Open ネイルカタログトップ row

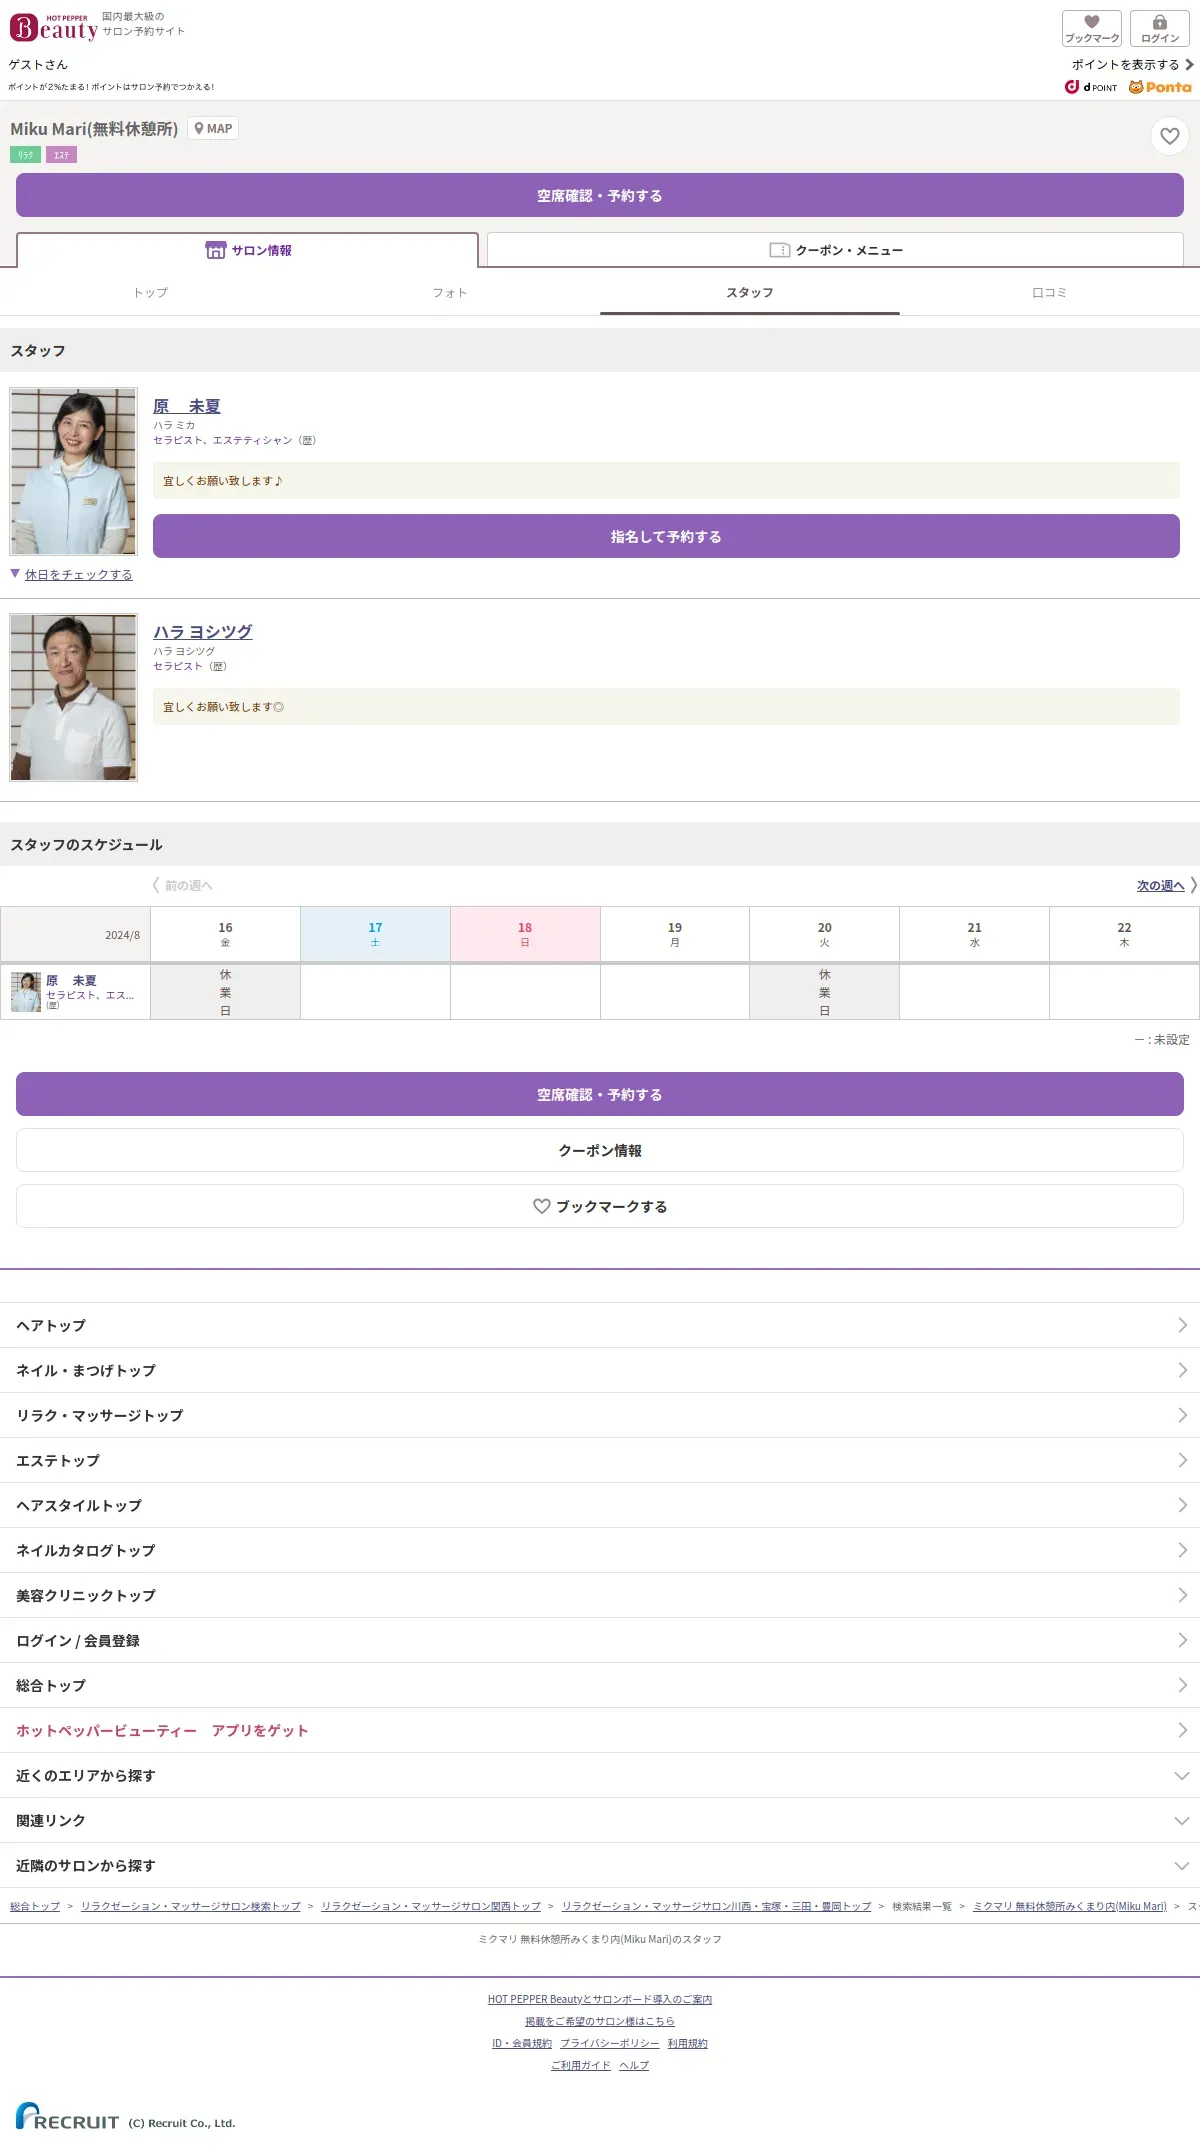click(600, 1550)
